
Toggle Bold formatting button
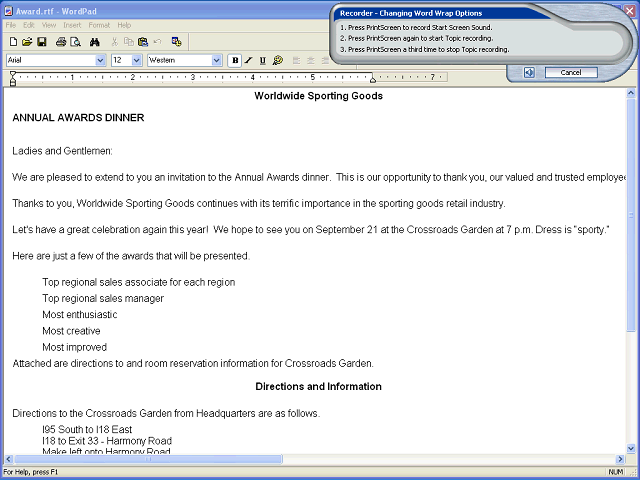click(235, 60)
